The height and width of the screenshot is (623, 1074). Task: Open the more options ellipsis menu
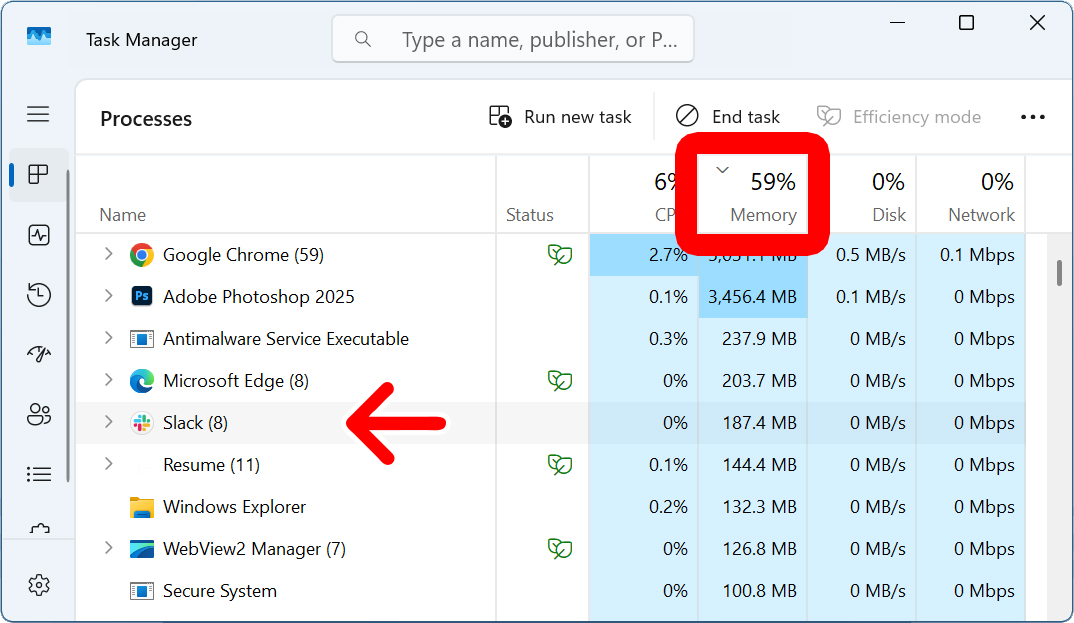[1033, 116]
